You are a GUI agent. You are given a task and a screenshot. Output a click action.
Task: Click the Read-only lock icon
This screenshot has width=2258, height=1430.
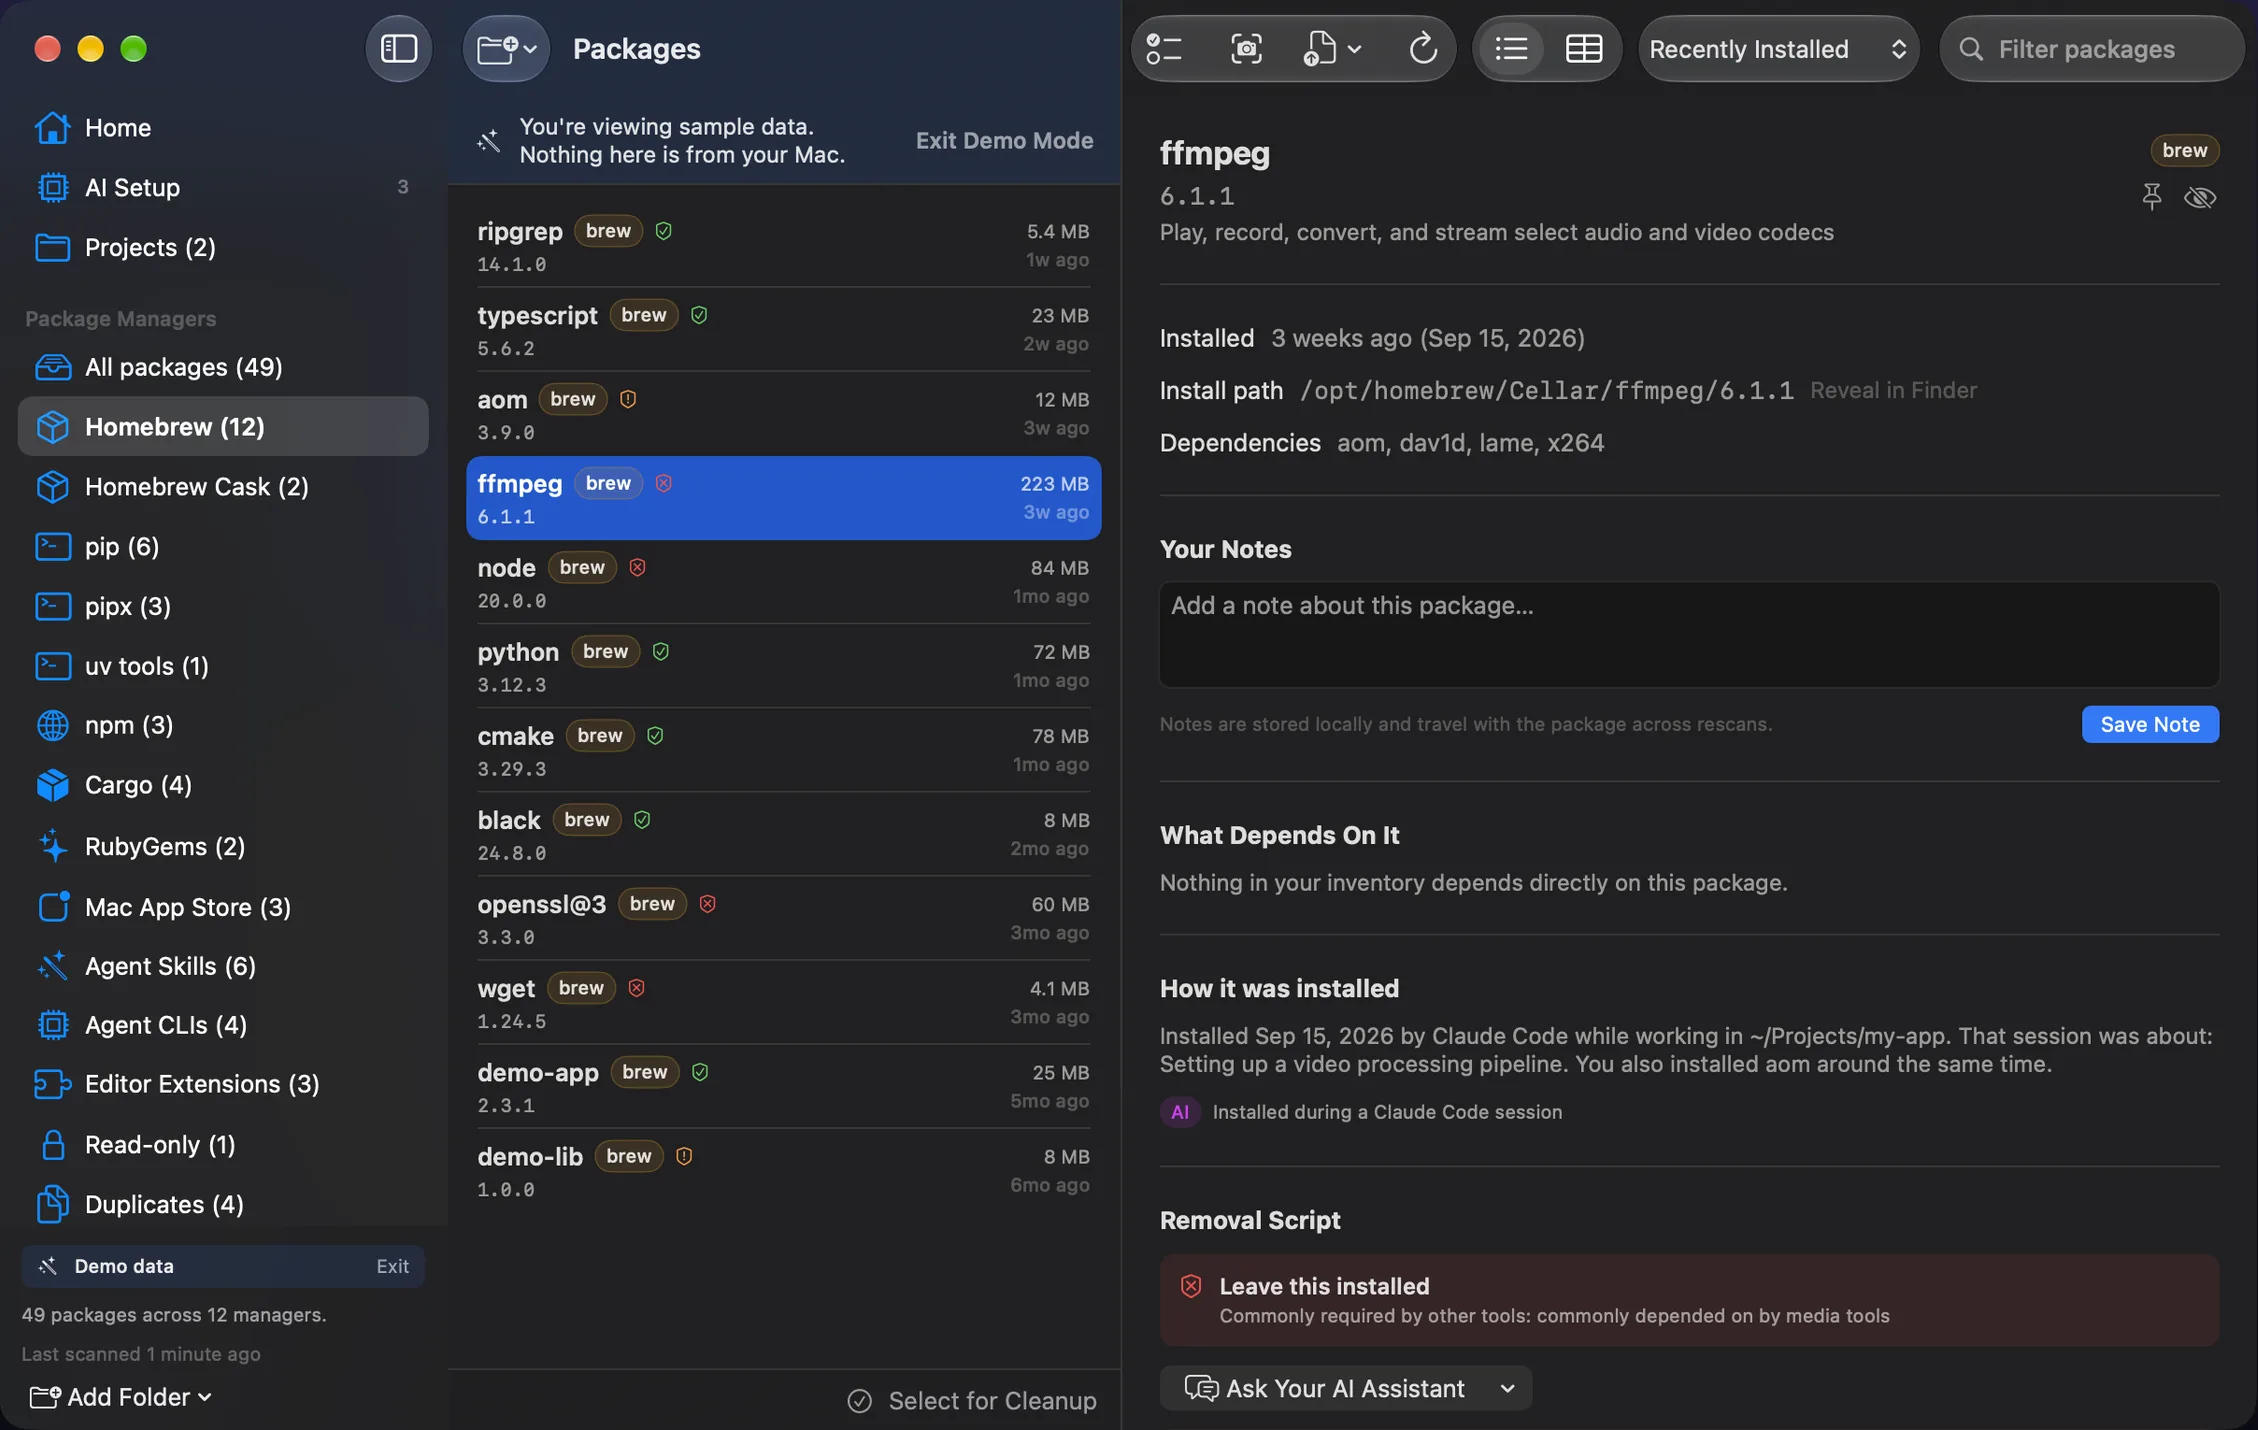point(52,1144)
